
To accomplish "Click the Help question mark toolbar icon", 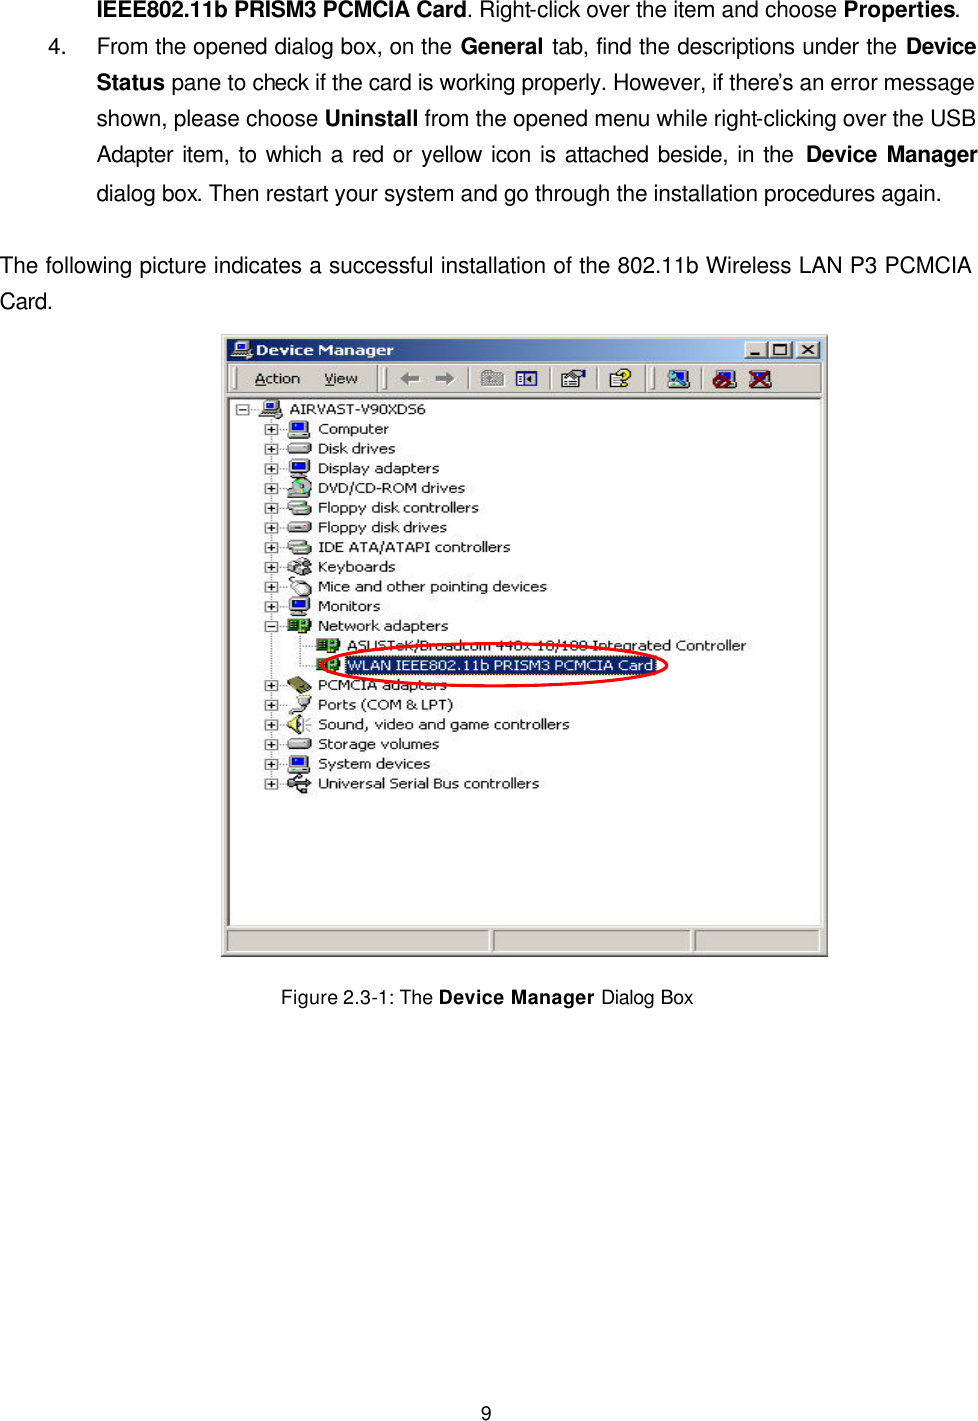I will (x=621, y=378).
